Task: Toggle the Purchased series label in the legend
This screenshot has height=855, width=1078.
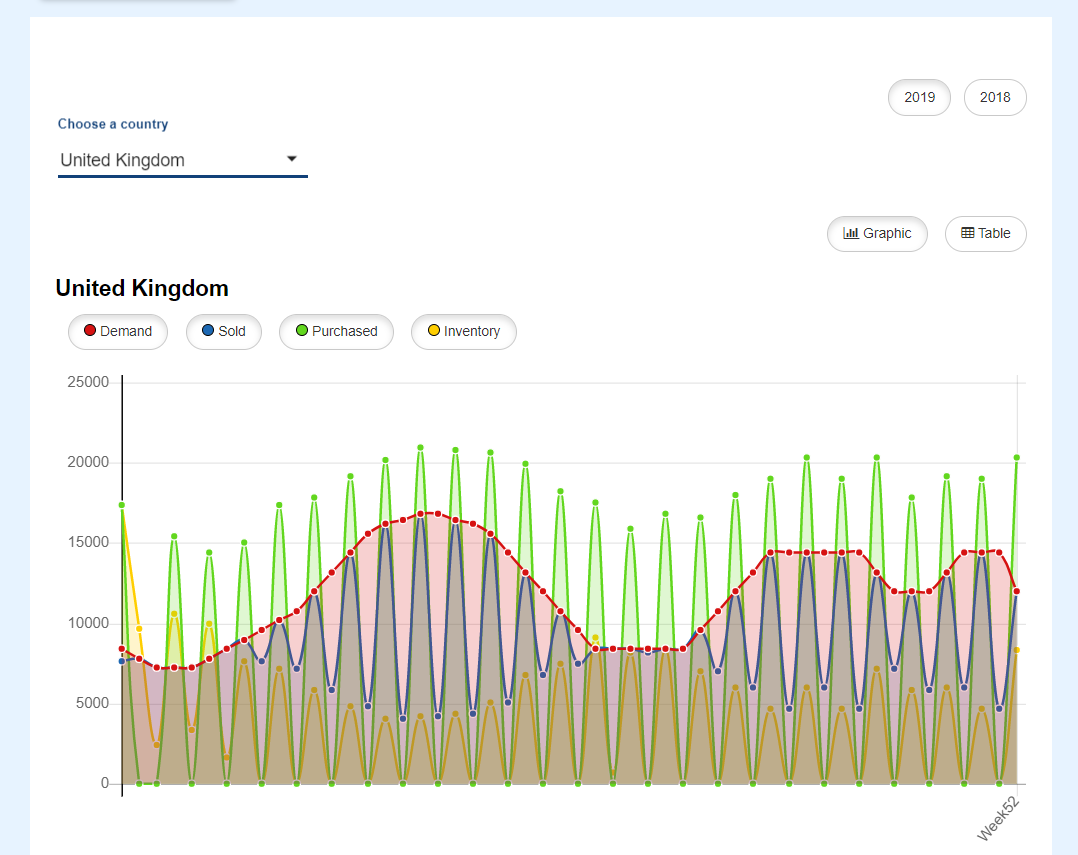Action: click(344, 331)
